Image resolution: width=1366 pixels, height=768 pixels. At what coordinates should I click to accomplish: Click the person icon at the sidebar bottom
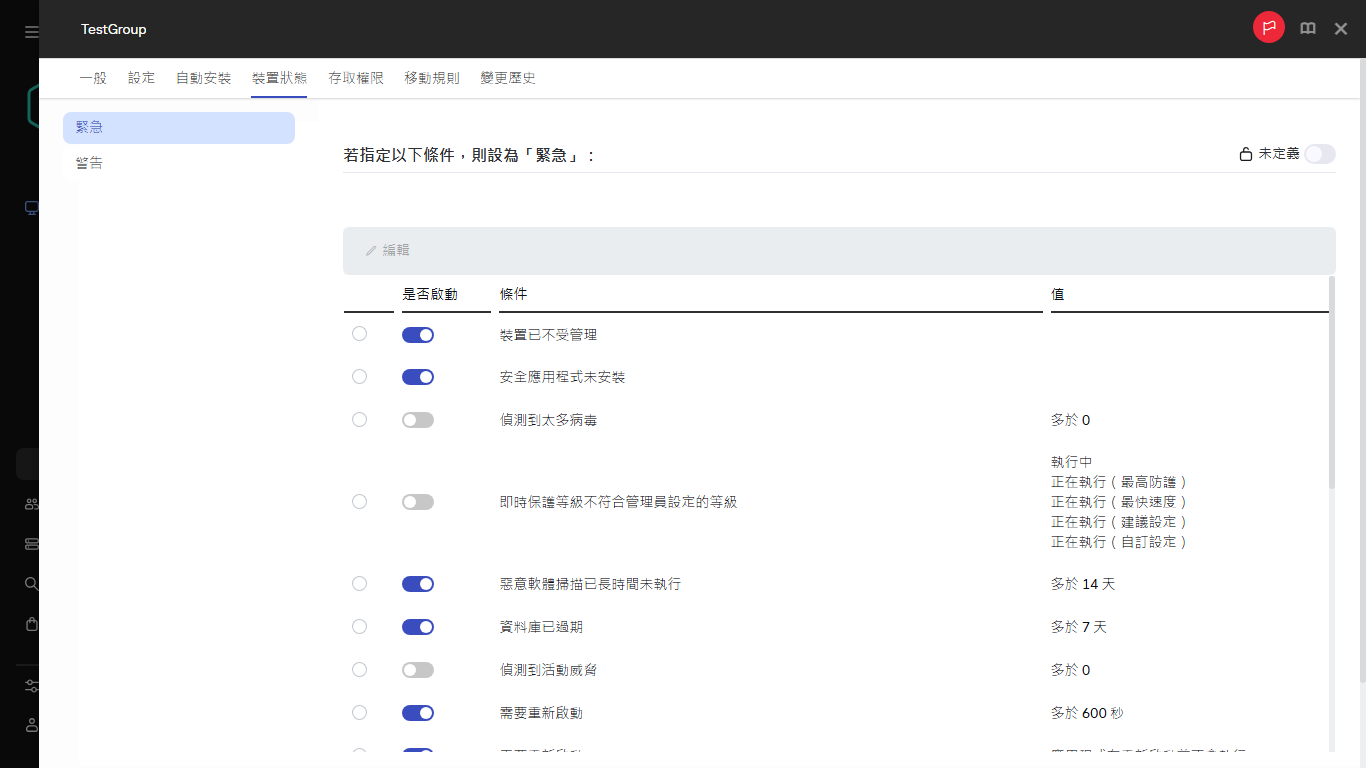click(x=30, y=725)
